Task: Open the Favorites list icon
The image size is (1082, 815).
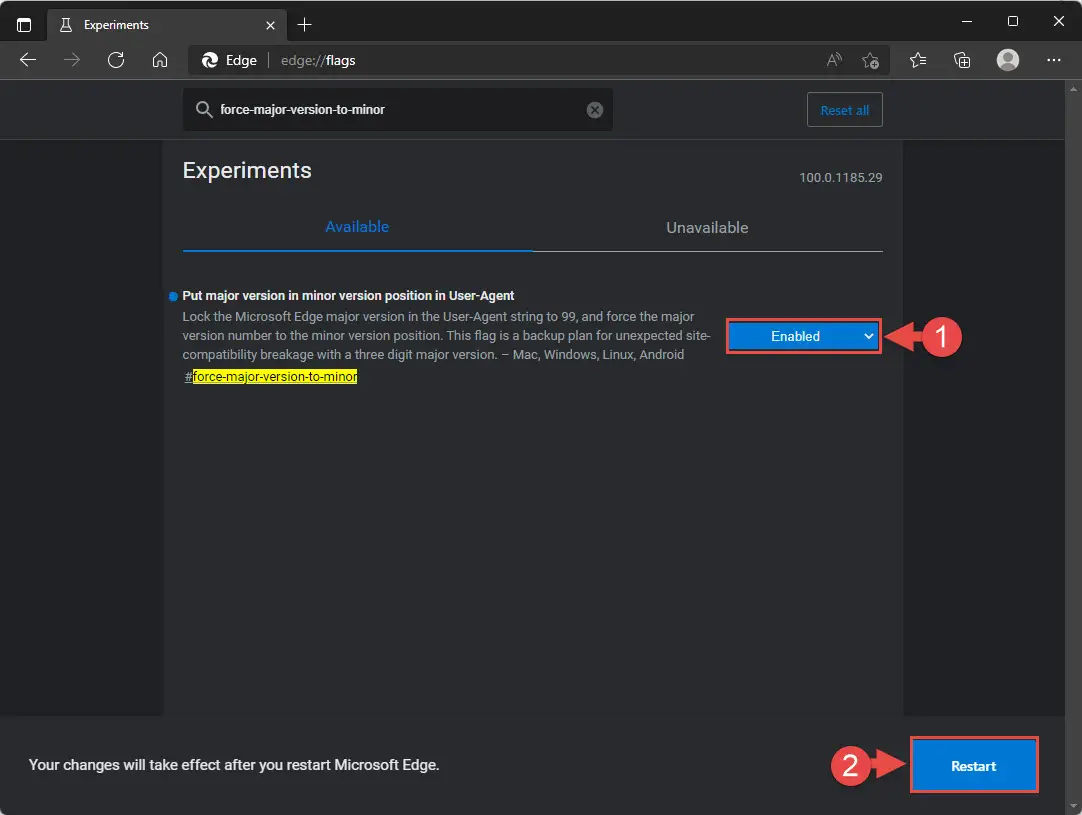Action: [x=918, y=60]
